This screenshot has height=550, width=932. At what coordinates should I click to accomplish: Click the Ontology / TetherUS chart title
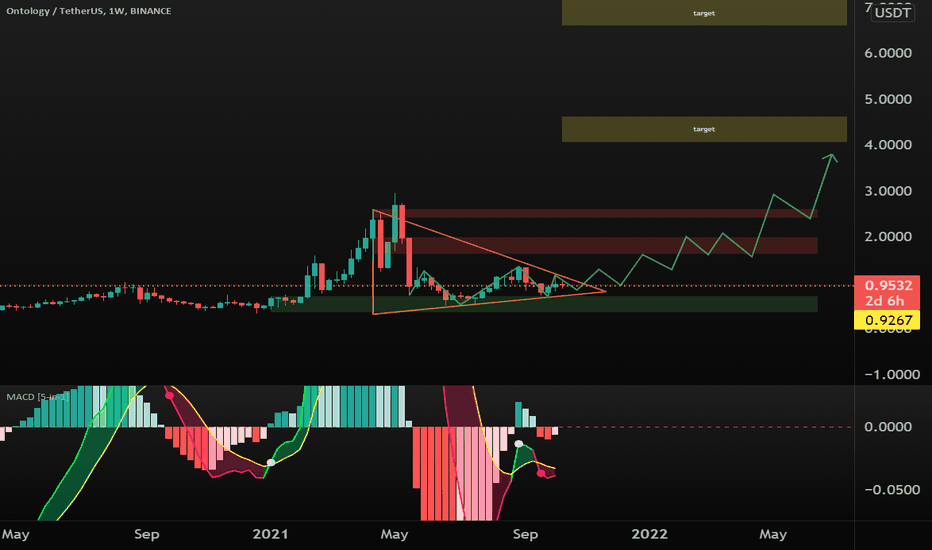[x=89, y=11]
